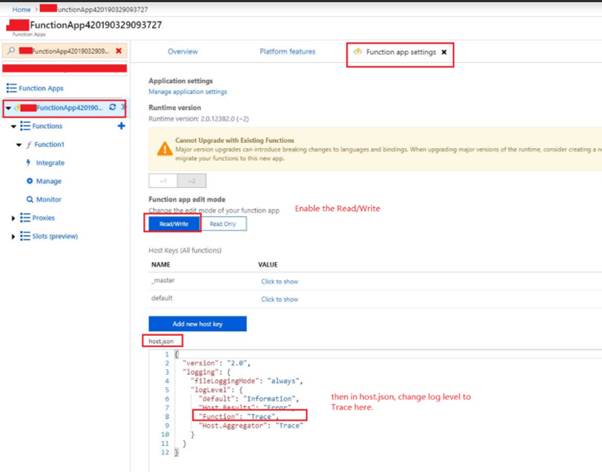Switch to Read Only edit mode
This screenshot has width=602, height=472.
click(223, 224)
